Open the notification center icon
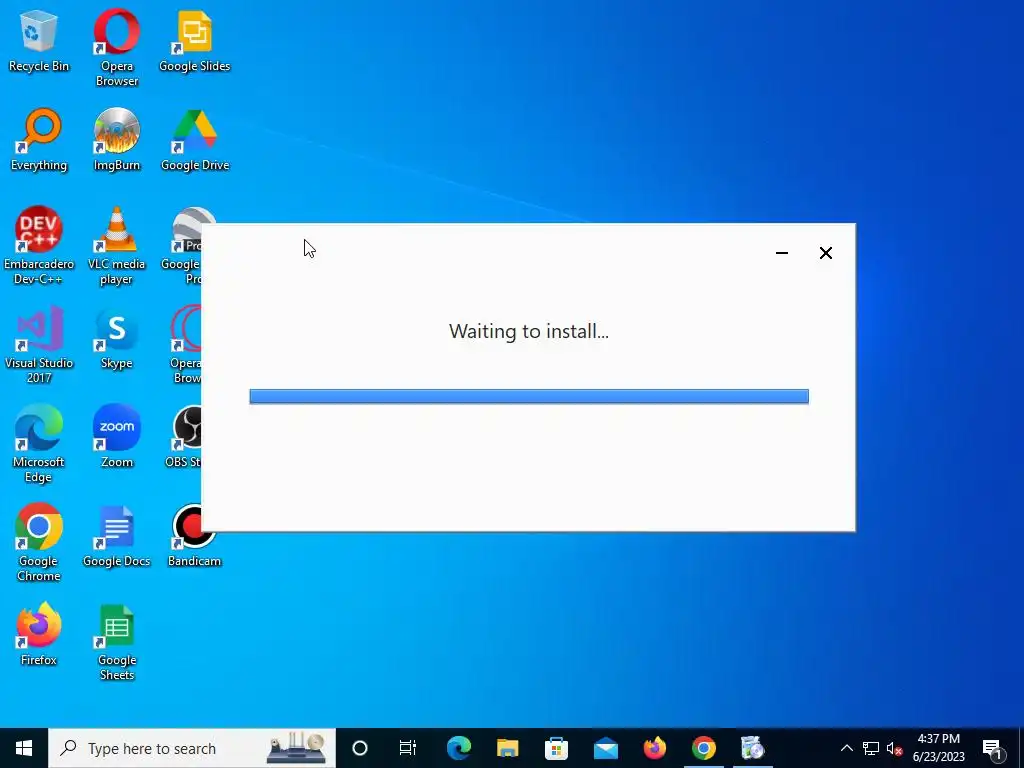 coord(992,748)
